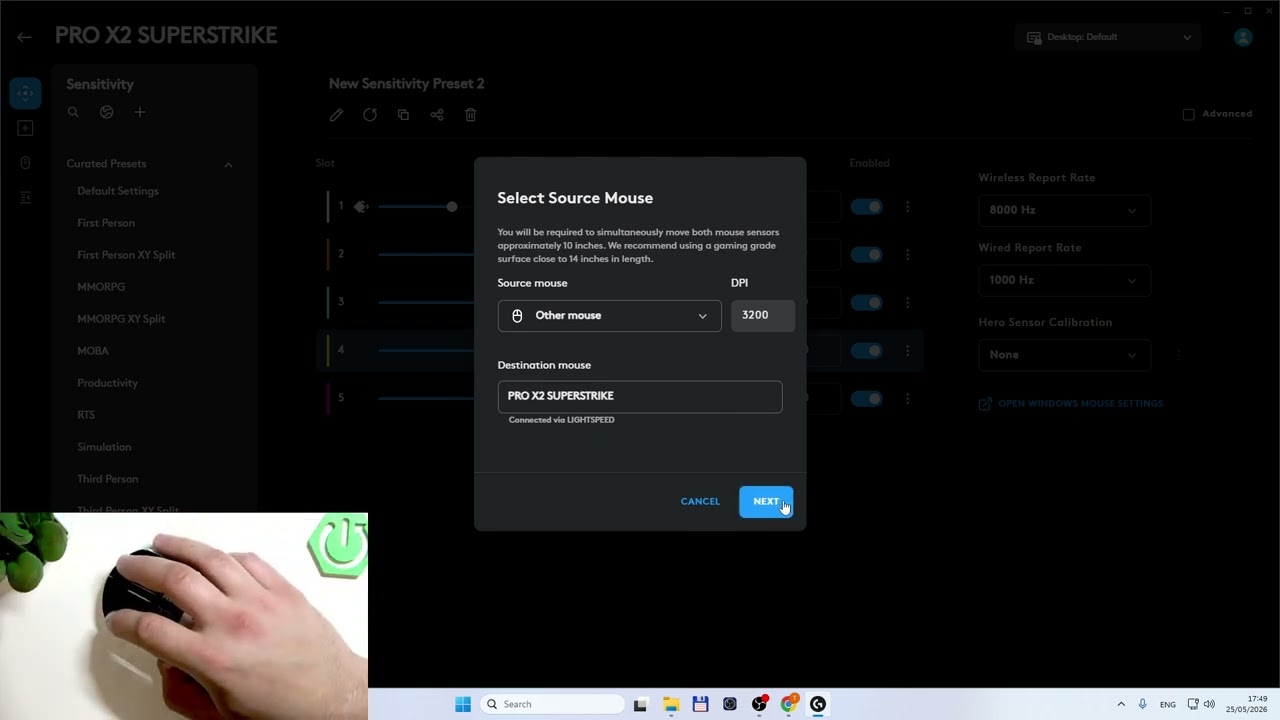Click the slot 5 DPI slider track
Screen dimensions: 1280x720
click(427, 399)
